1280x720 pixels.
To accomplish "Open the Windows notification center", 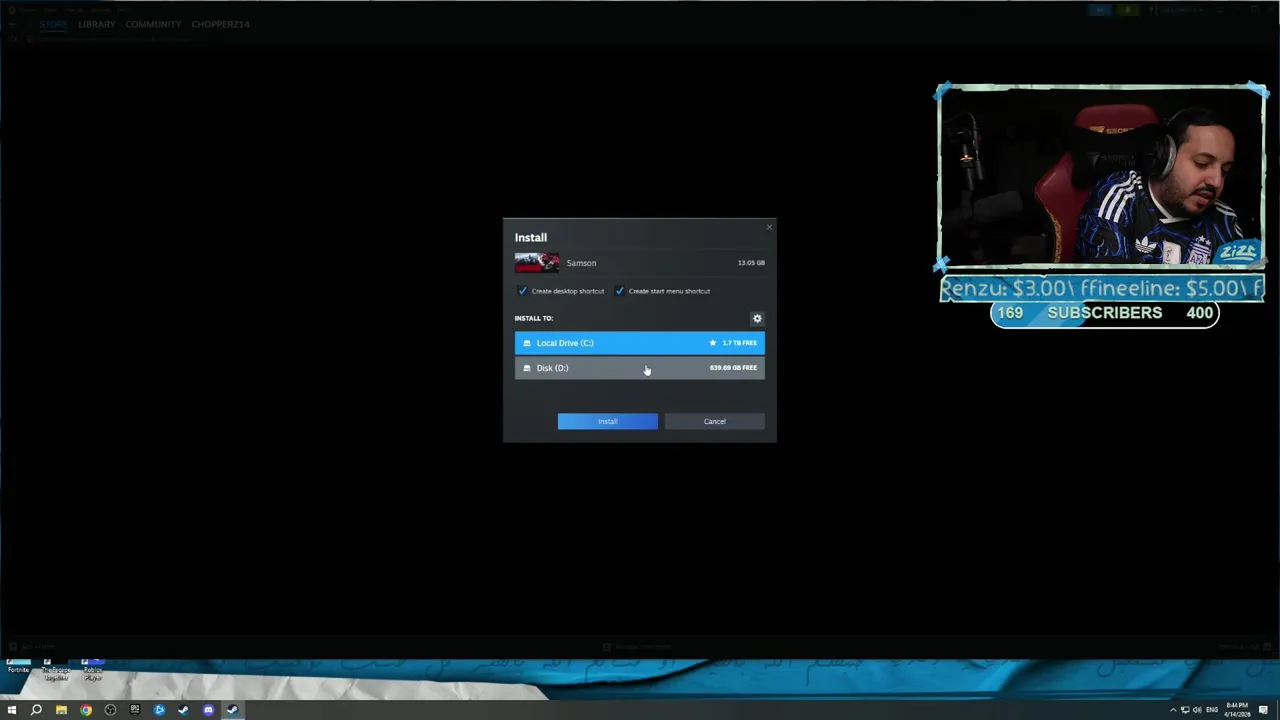I will [x=1264, y=710].
